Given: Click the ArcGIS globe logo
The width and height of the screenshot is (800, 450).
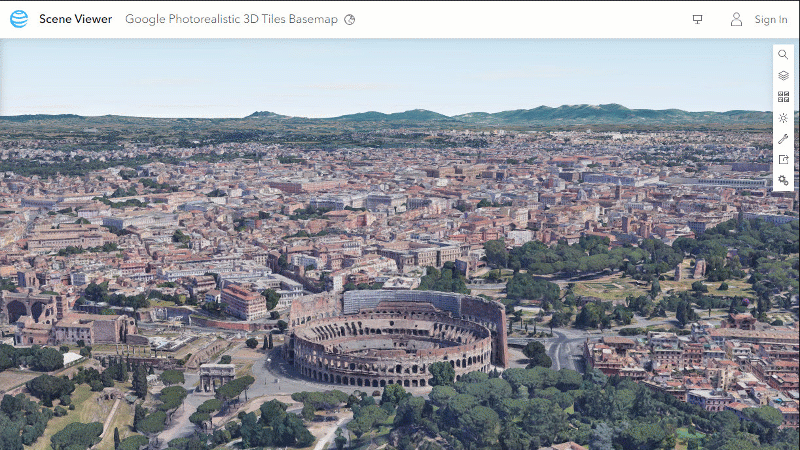Looking at the screenshot, I should (x=19, y=19).
